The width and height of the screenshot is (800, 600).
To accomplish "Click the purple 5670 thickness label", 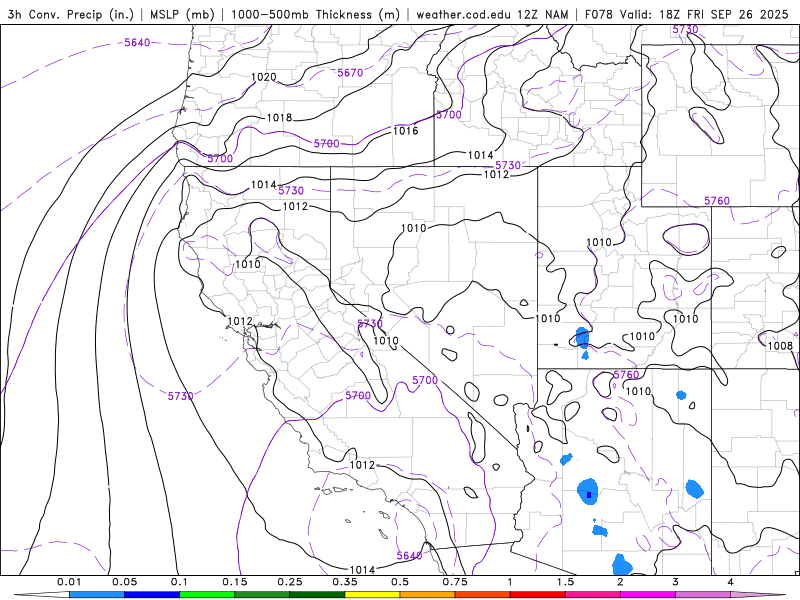I will coord(350,73).
